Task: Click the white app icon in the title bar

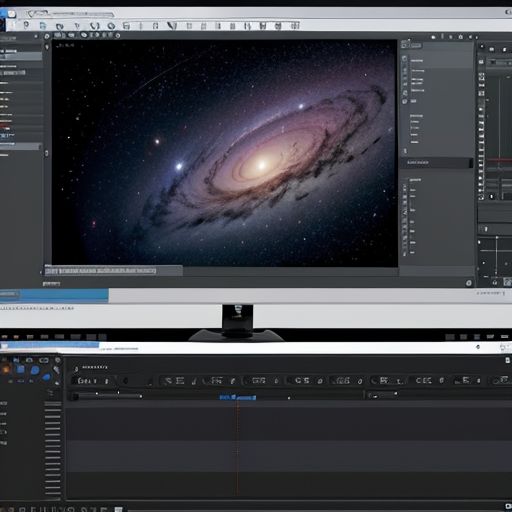Action: [12, 14]
